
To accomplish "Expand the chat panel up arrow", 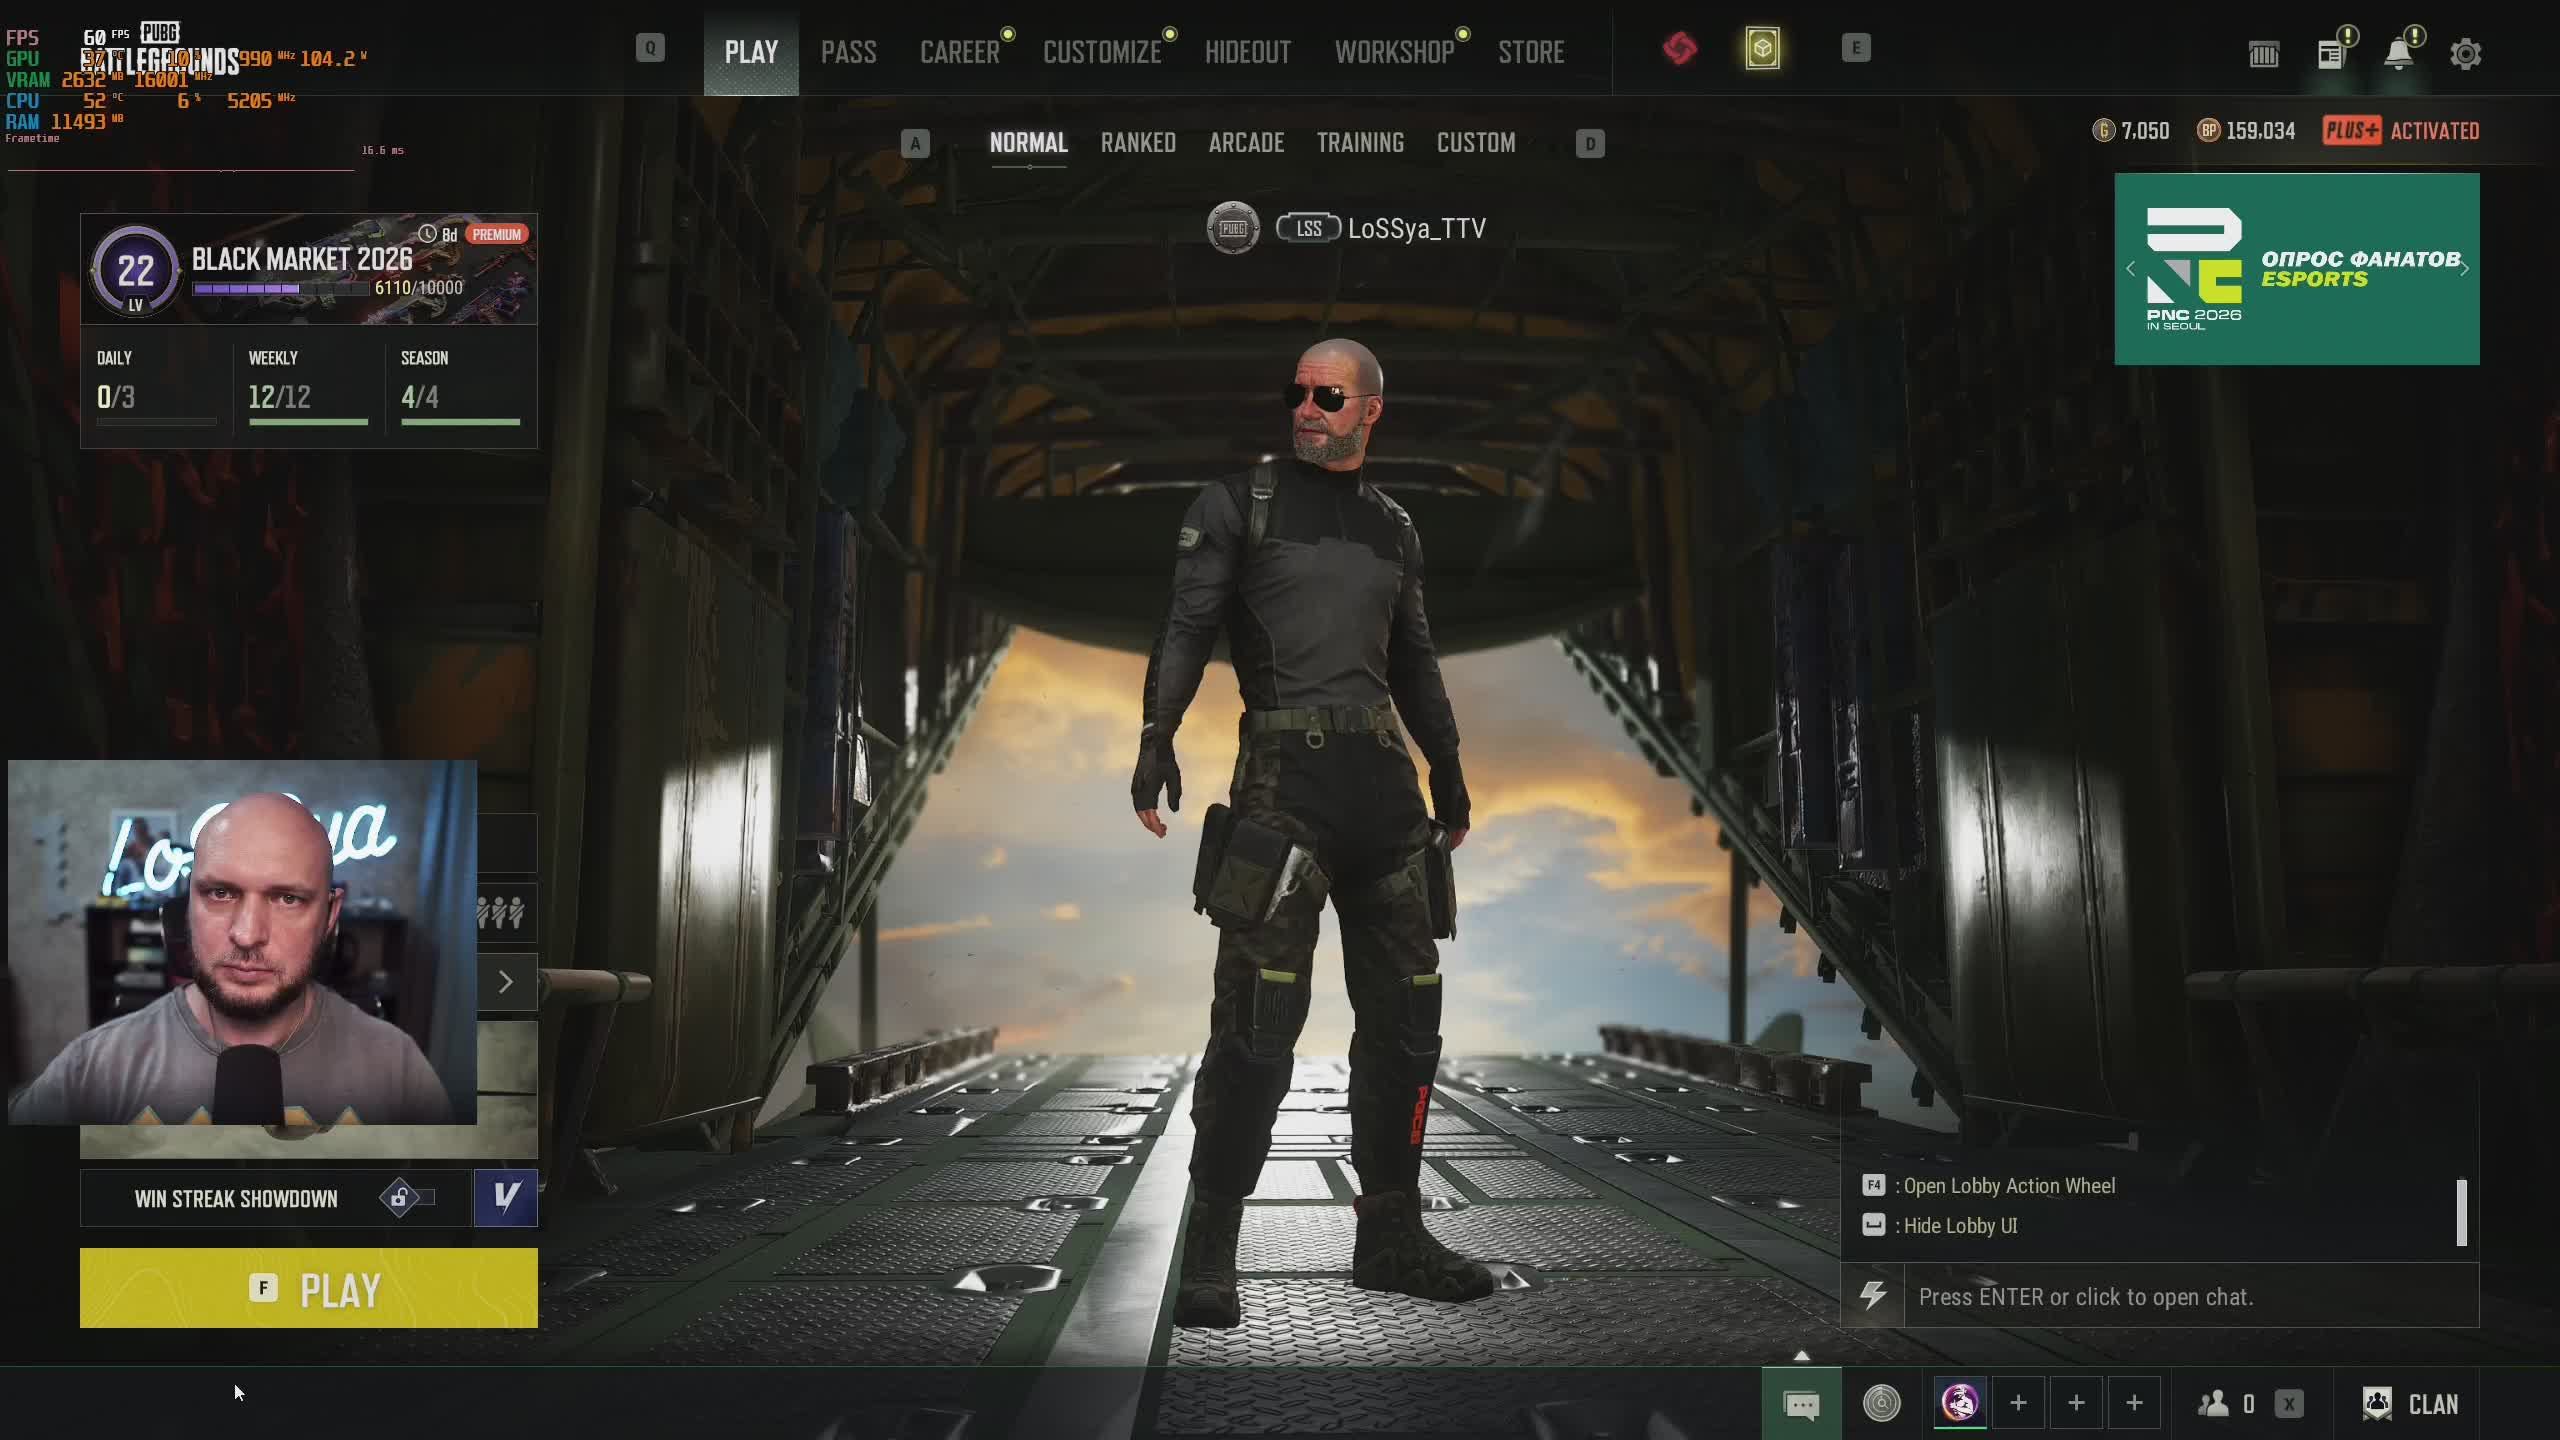I will tap(1801, 1356).
